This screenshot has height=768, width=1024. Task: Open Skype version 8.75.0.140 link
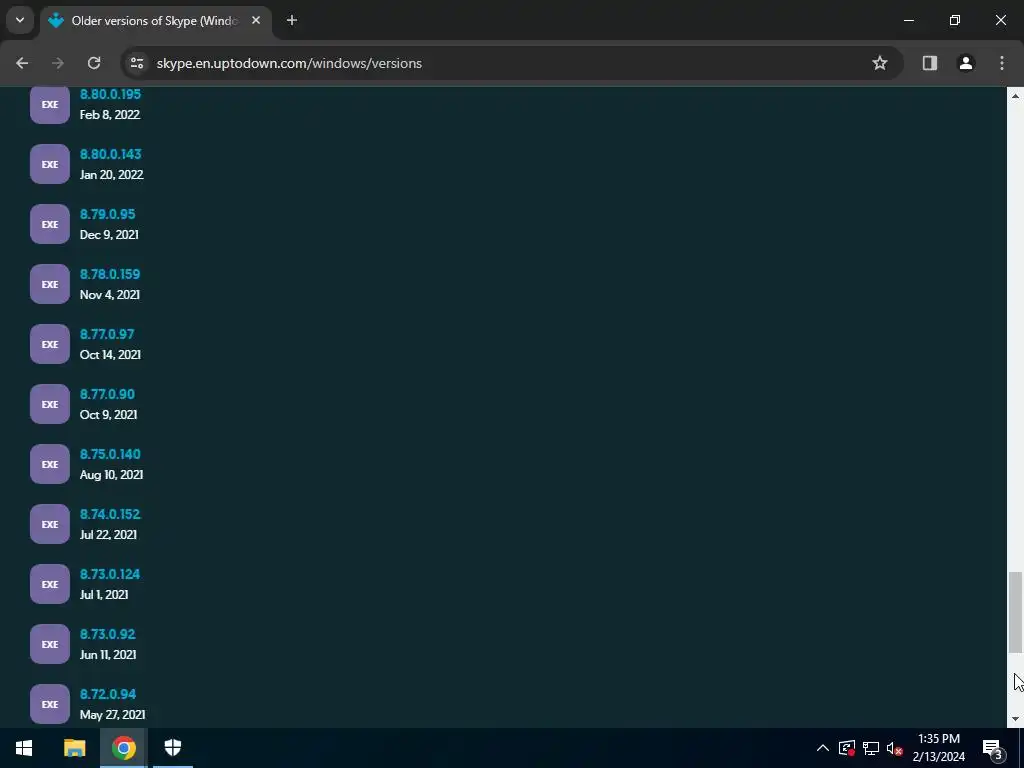tap(110, 455)
